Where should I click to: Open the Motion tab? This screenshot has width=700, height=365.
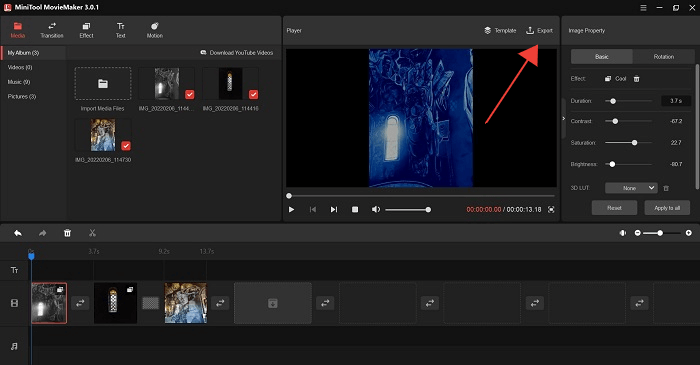[x=154, y=30]
